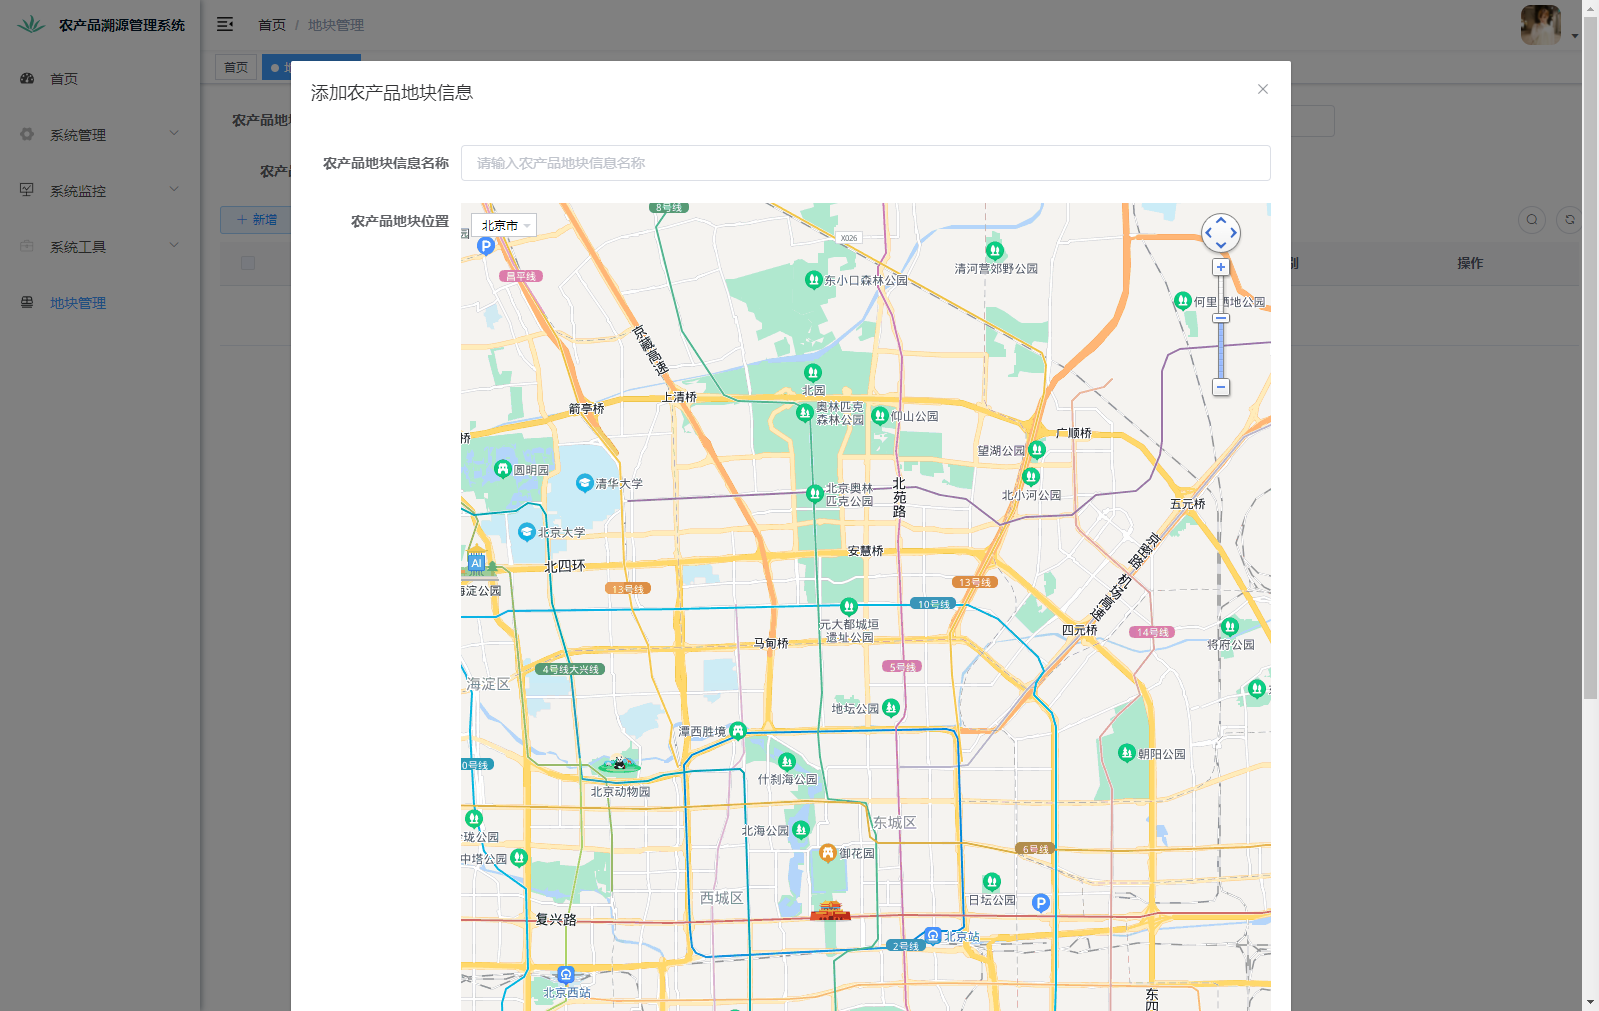Switch to the 首页 page tab
The height and width of the screenshot is (1011, 1599).
(x=236, y=67)
